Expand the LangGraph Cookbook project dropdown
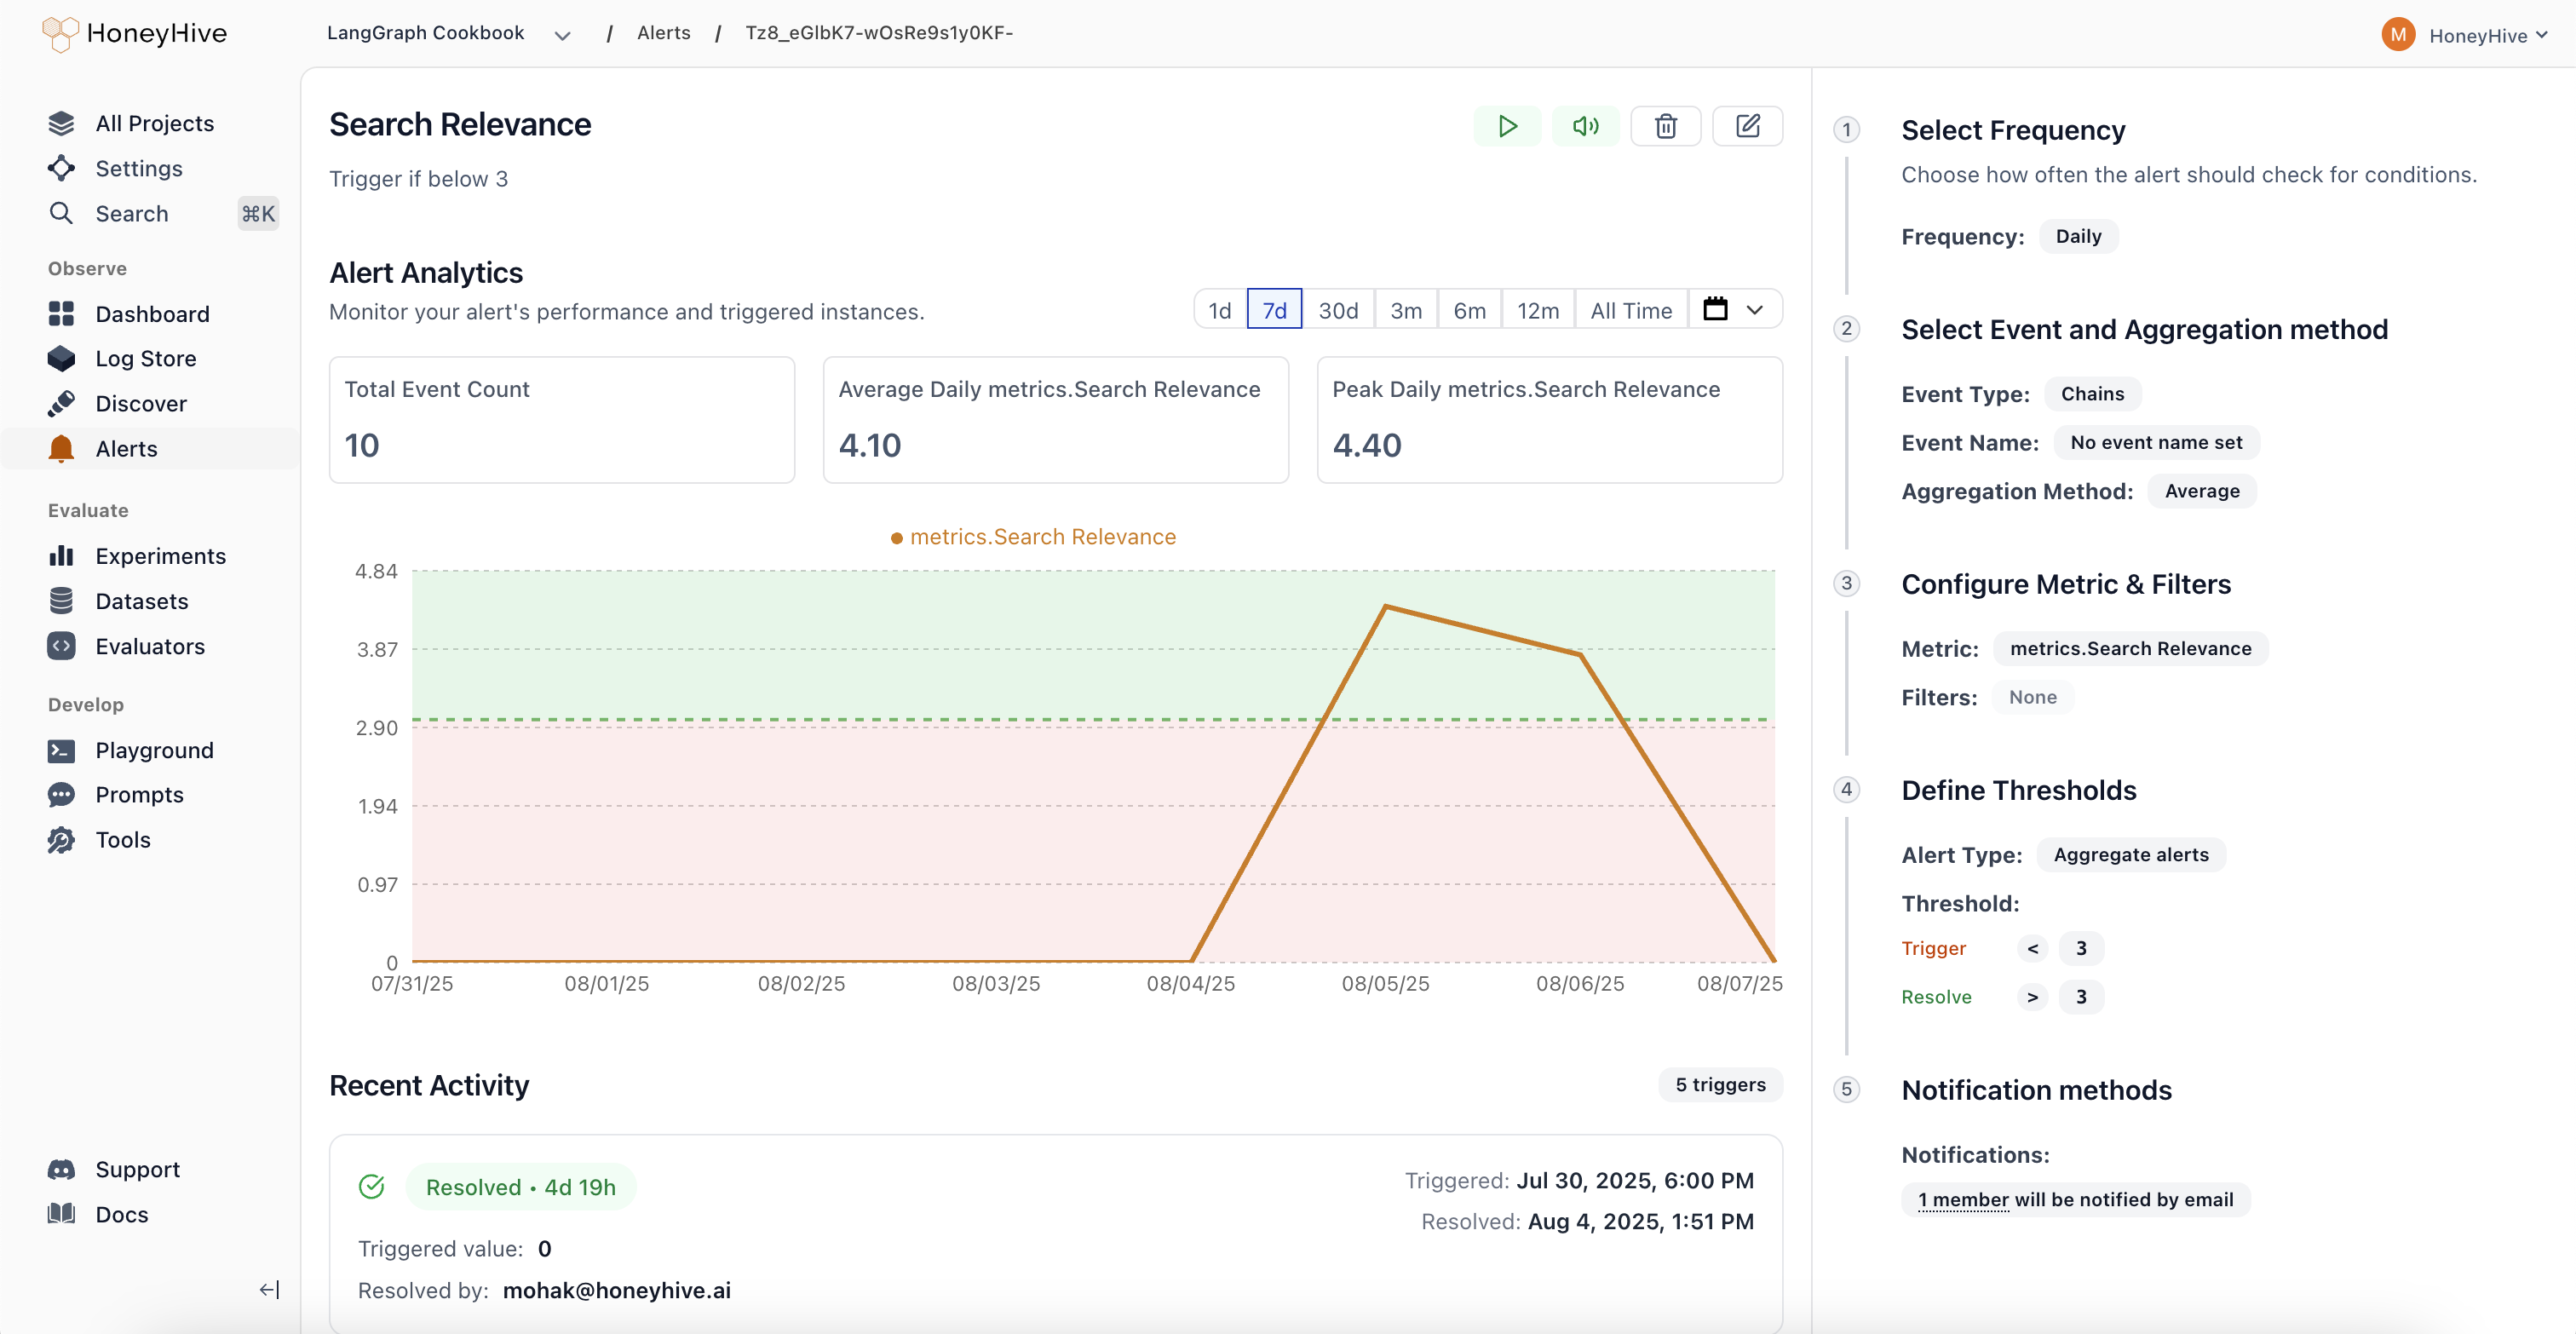Viewport: 2576px width, 1334px height. point(562,35)
